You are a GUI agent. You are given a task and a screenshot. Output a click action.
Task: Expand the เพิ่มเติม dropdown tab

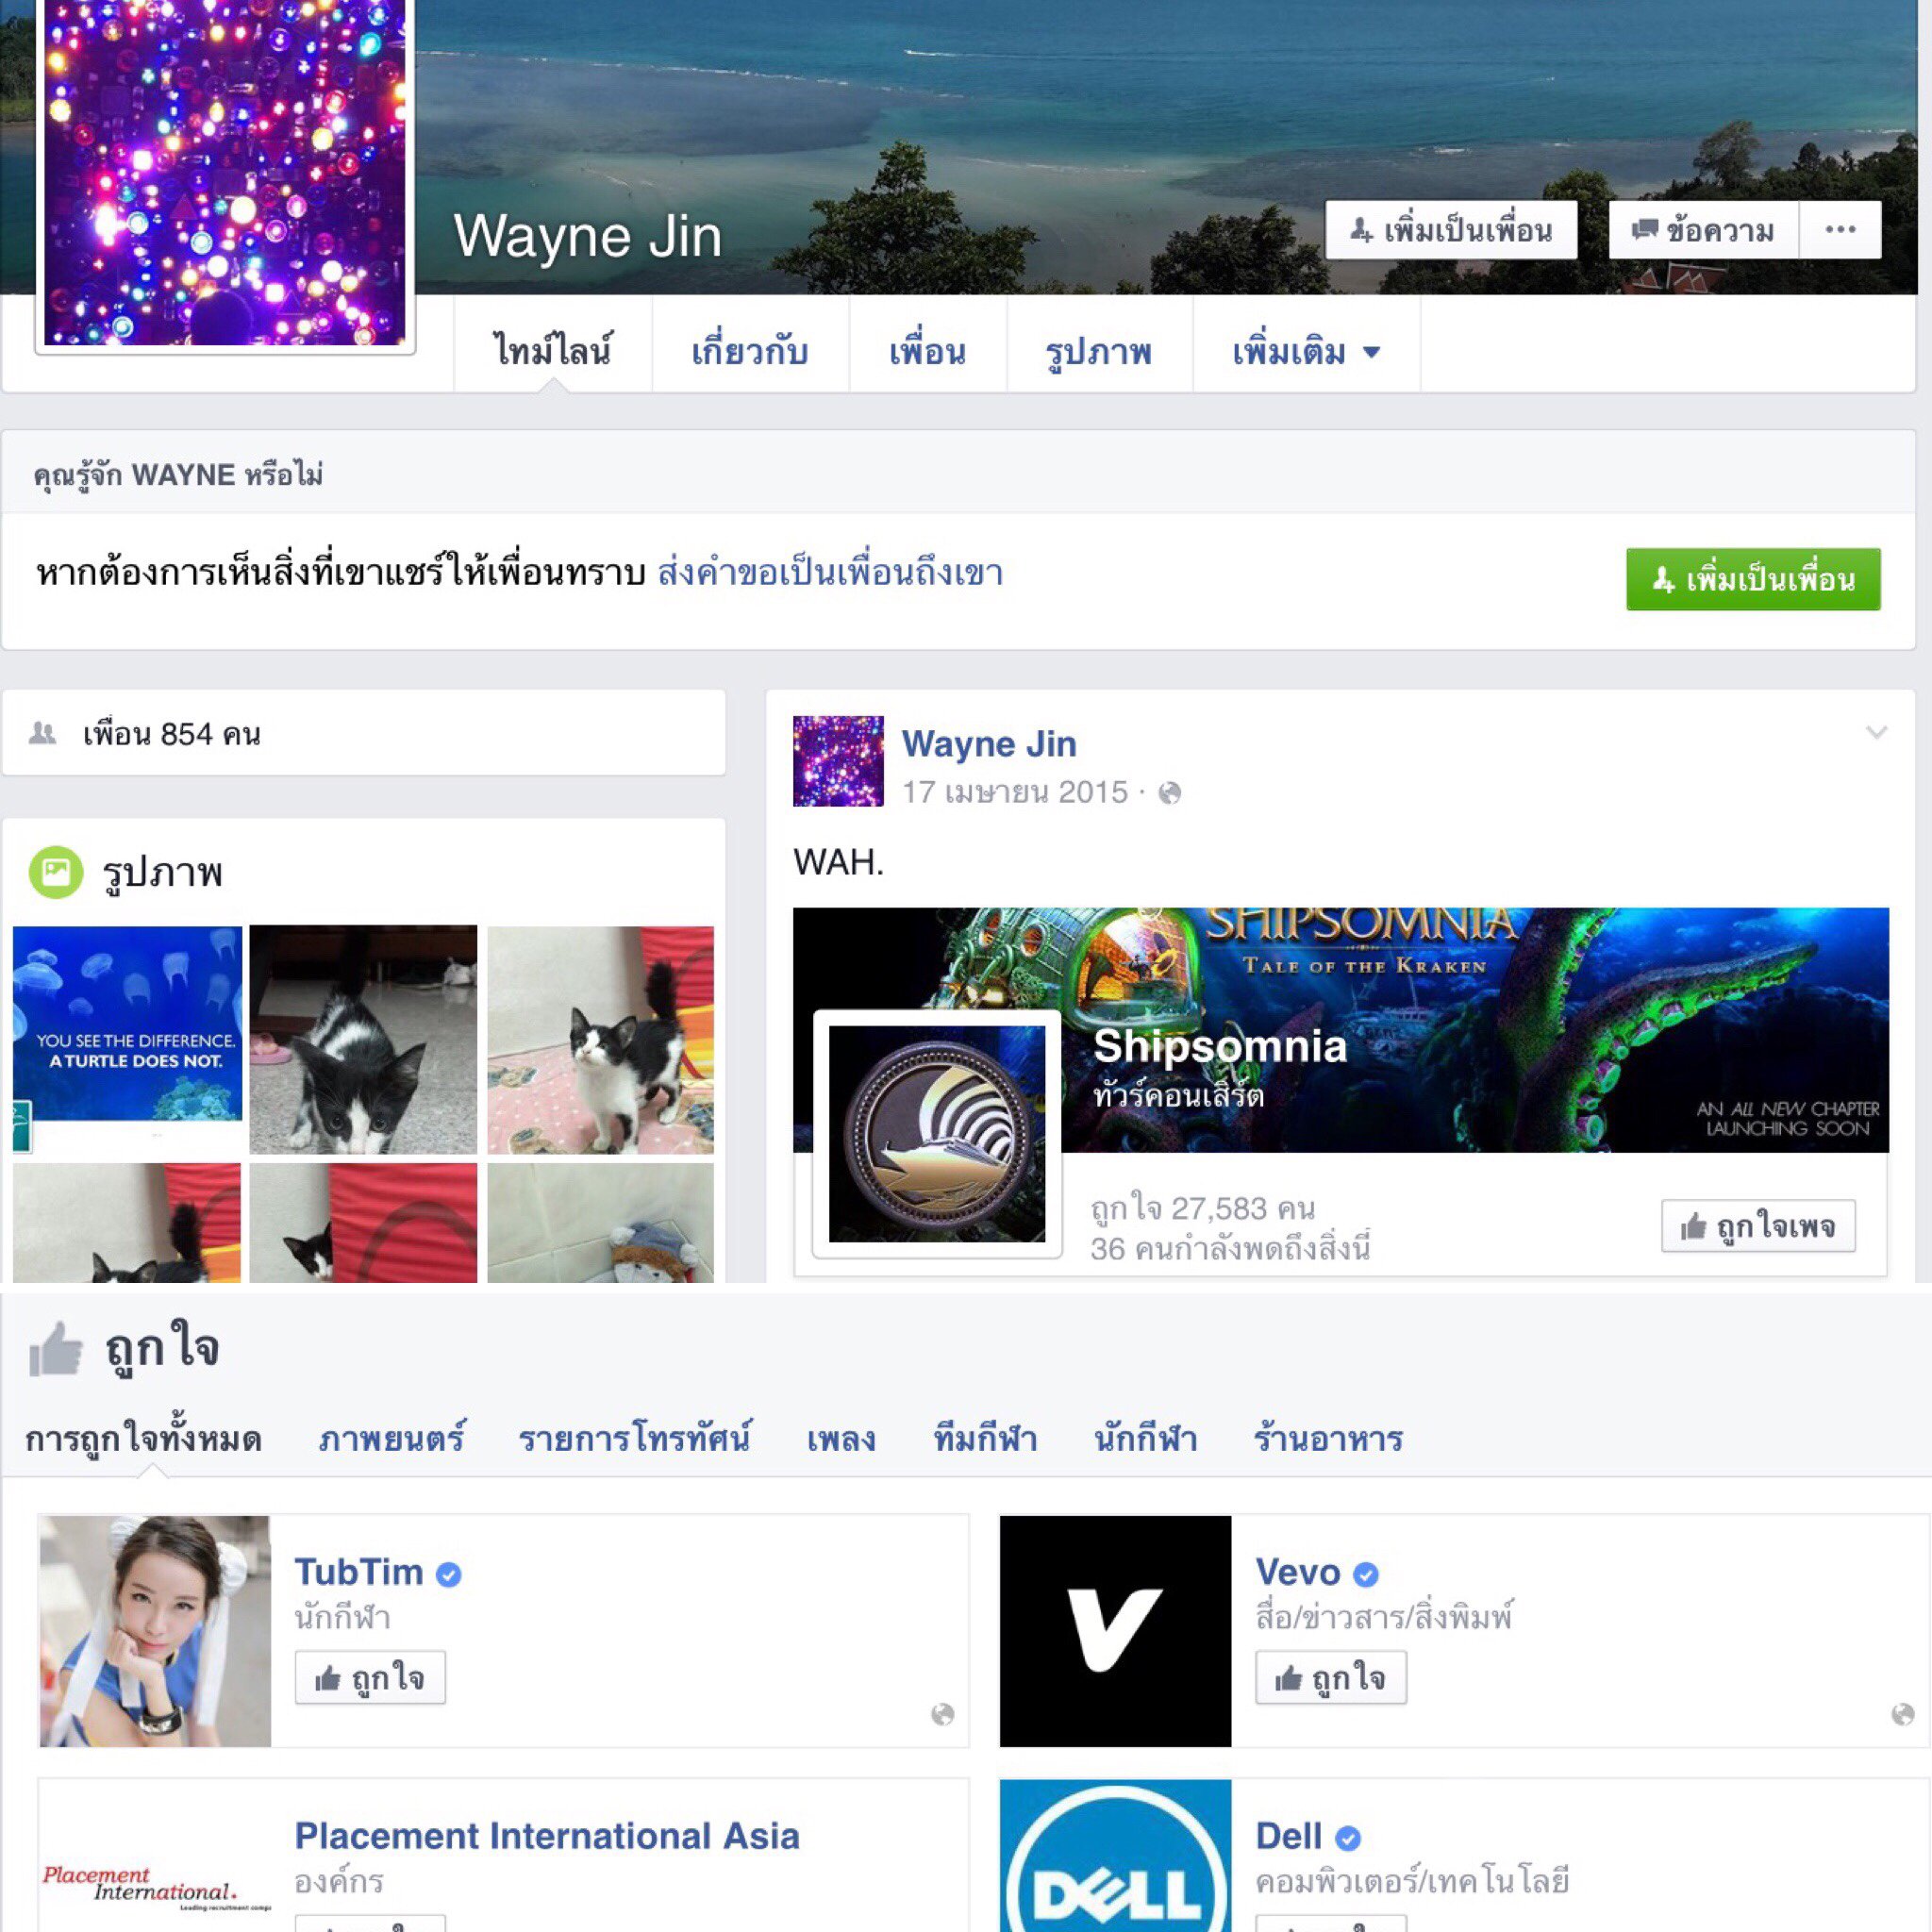[1306, 352]
